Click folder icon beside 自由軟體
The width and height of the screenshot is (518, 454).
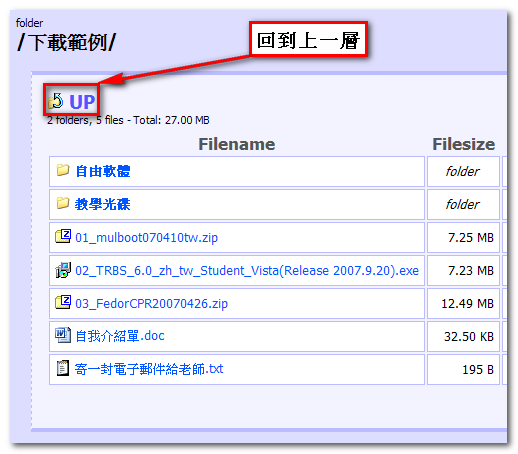point(63,170)
